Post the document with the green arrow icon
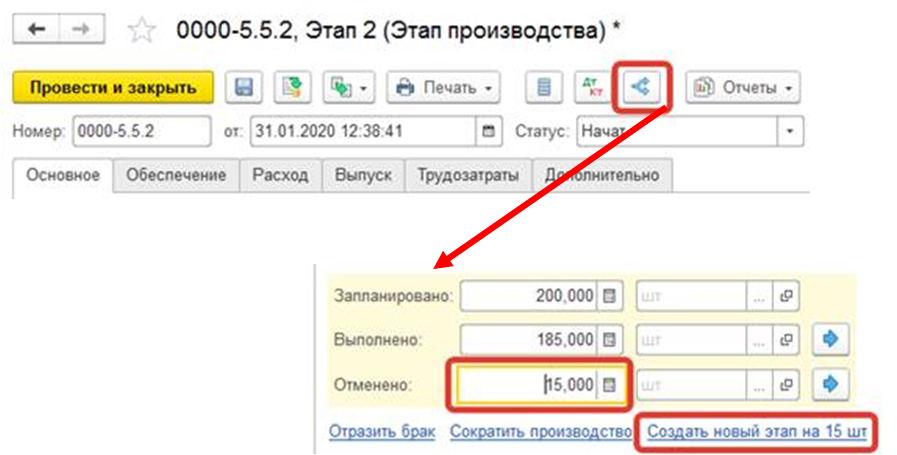Image resolution: width=897 pixels, height=455 pixels. click(x=293, y=88)
